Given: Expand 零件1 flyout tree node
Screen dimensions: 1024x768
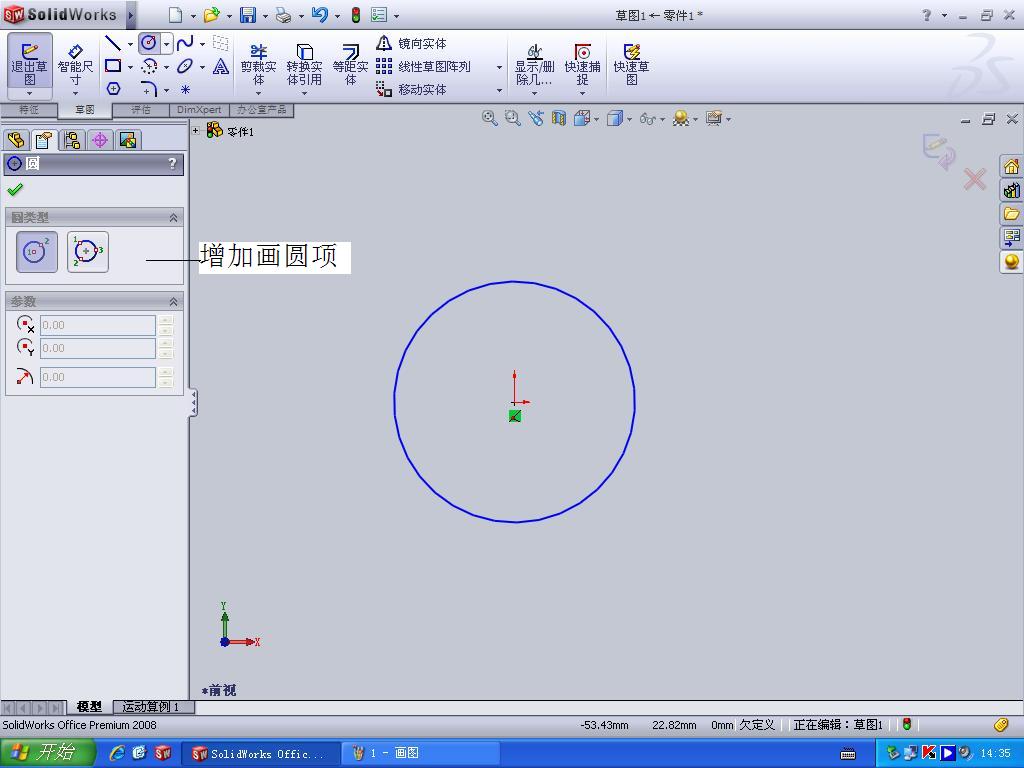Looking at the screenshot, I should (195, 131).
